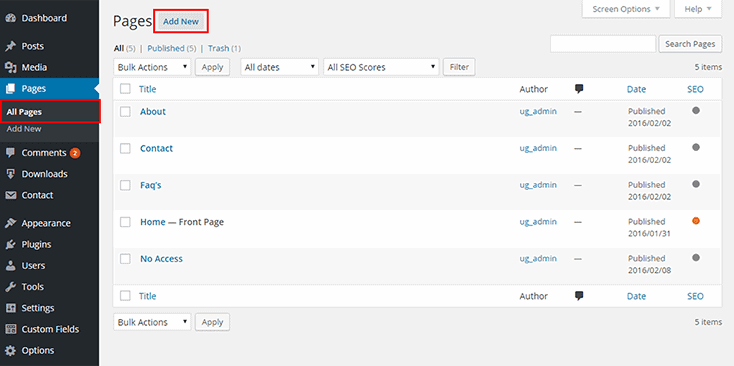734x366 pixels.
Task: View Trash pages link
Action: click(x=219, y=48)
